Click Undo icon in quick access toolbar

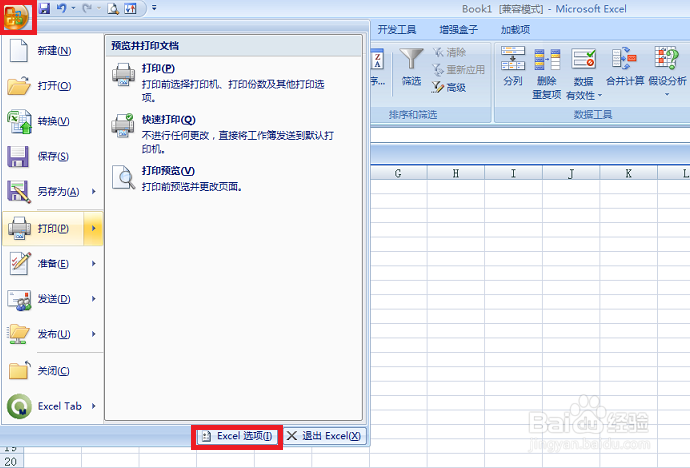(61, 8)
